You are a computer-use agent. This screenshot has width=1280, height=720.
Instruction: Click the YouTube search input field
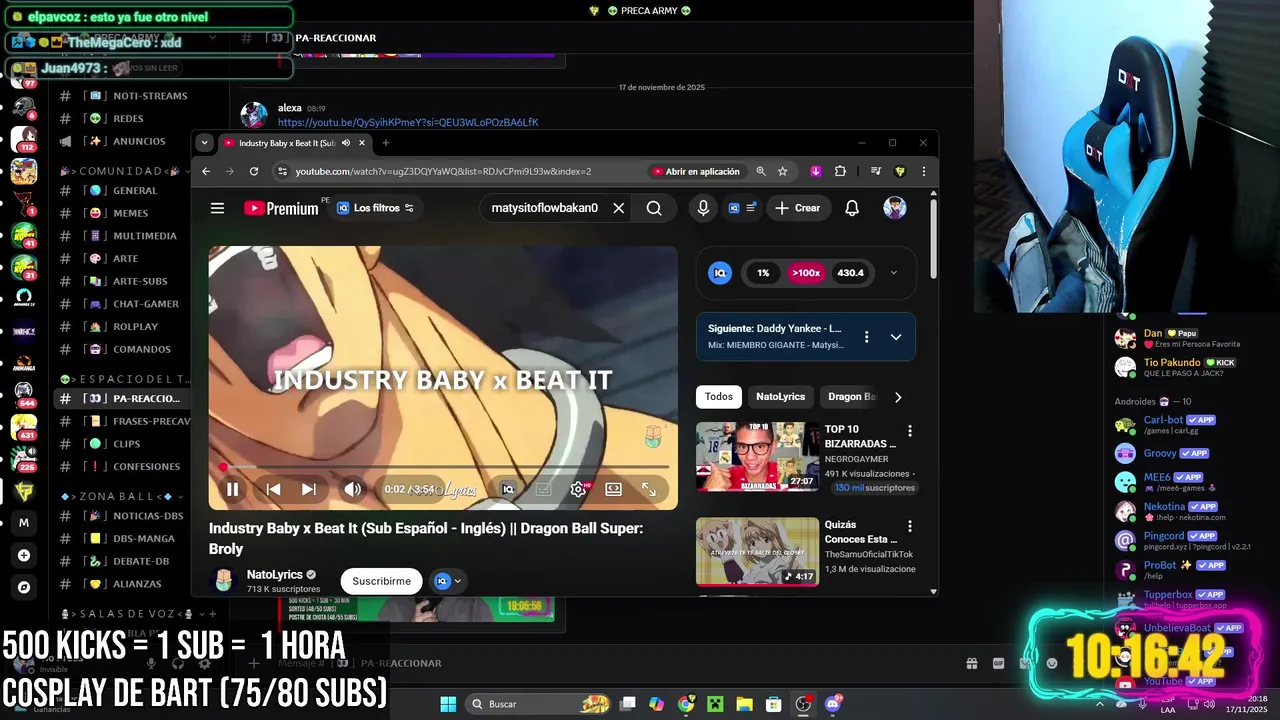tap(544, 208)
